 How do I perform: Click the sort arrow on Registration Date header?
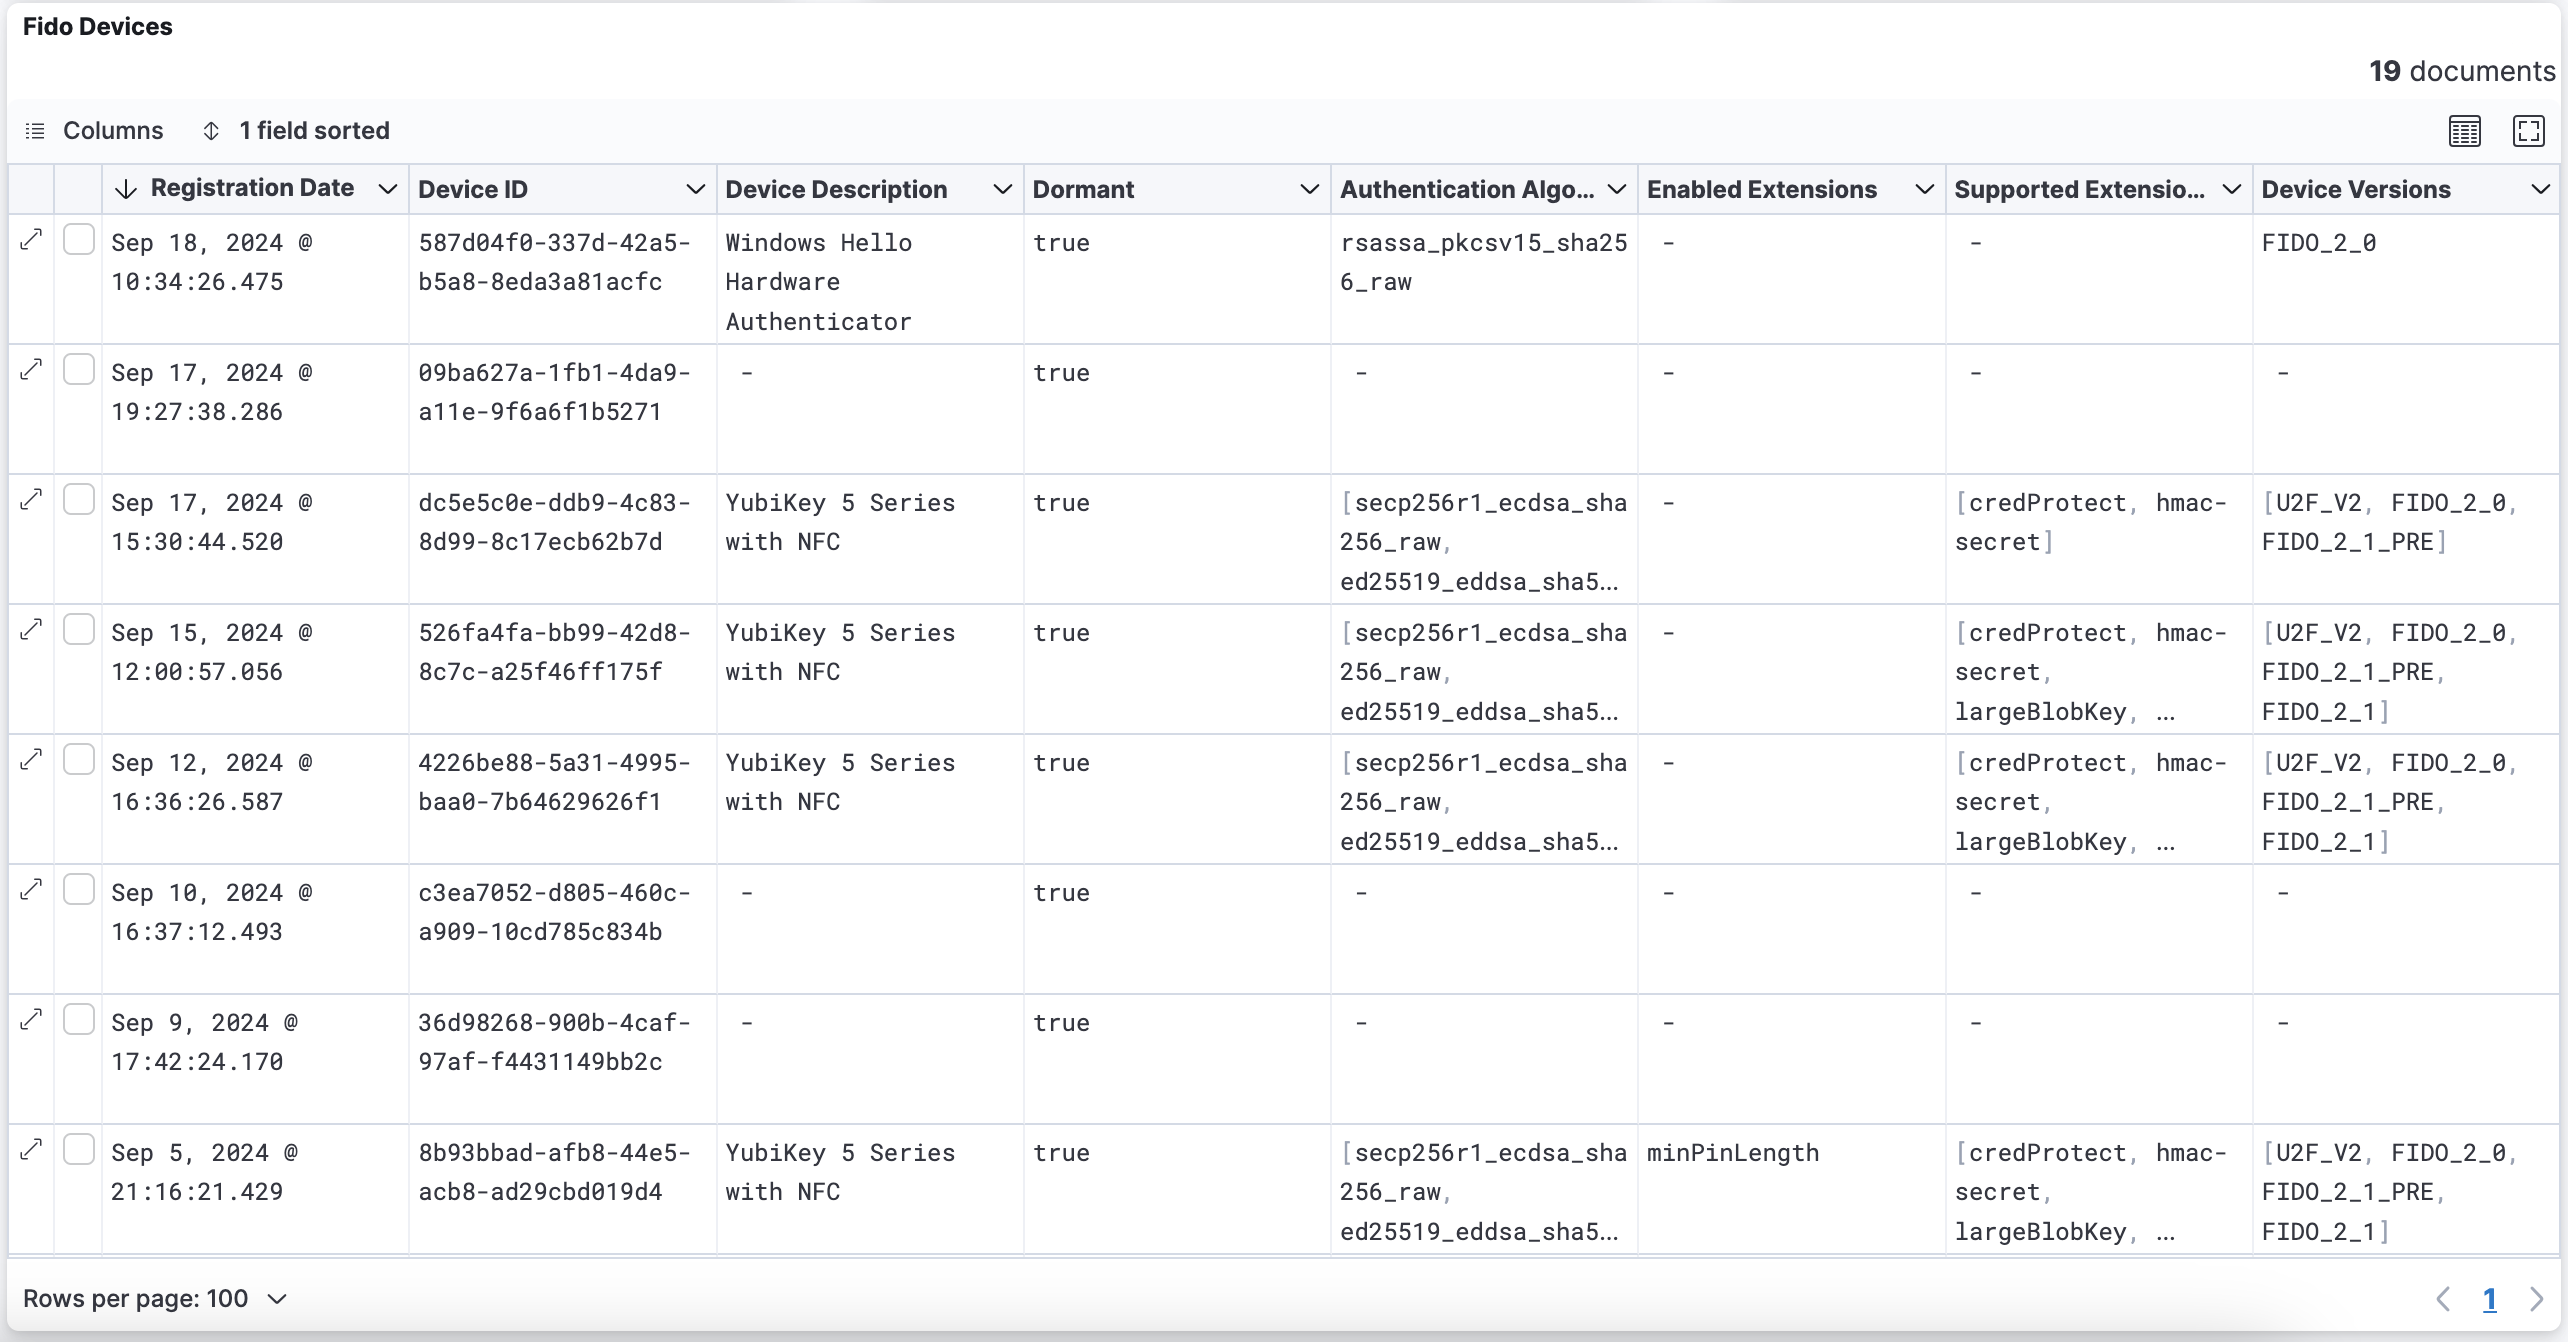[124, 188]
